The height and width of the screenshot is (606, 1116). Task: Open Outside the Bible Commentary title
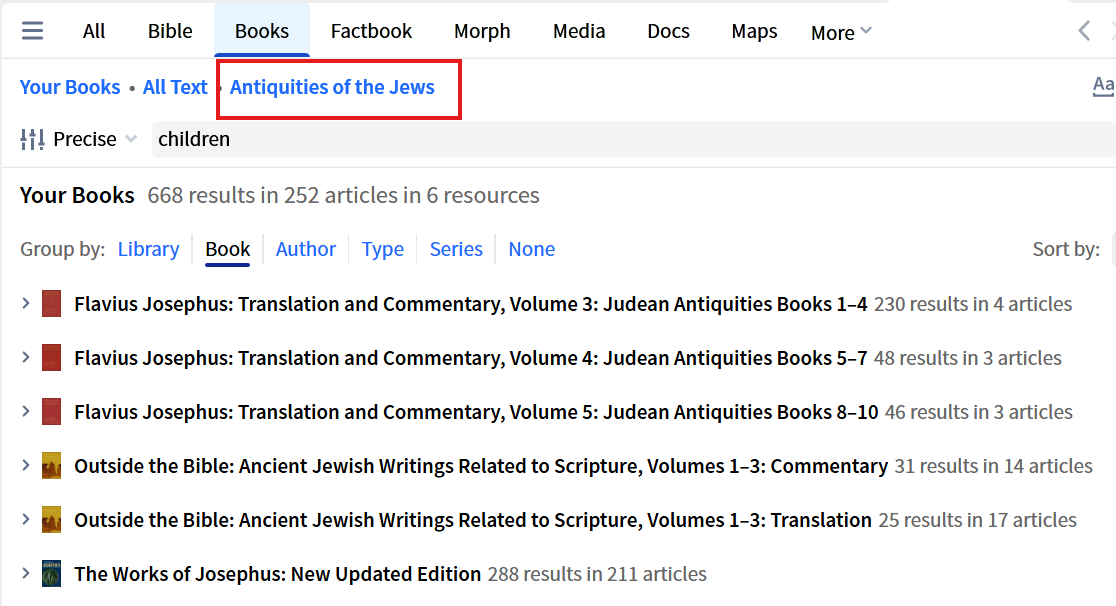click(481, 466)
